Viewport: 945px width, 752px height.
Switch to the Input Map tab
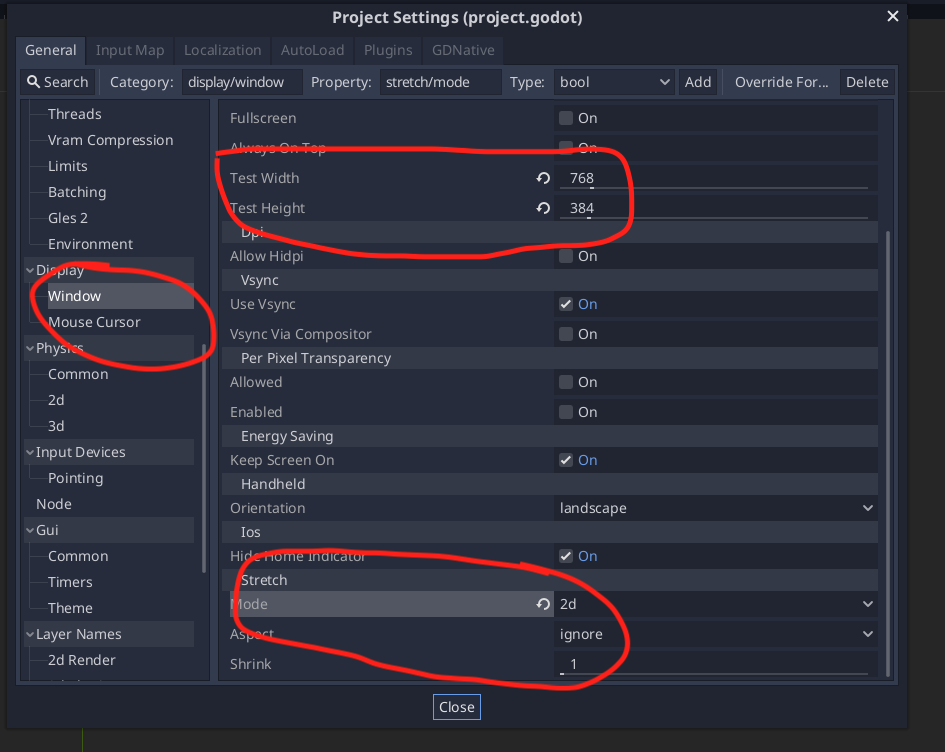[x=129, y=50]
